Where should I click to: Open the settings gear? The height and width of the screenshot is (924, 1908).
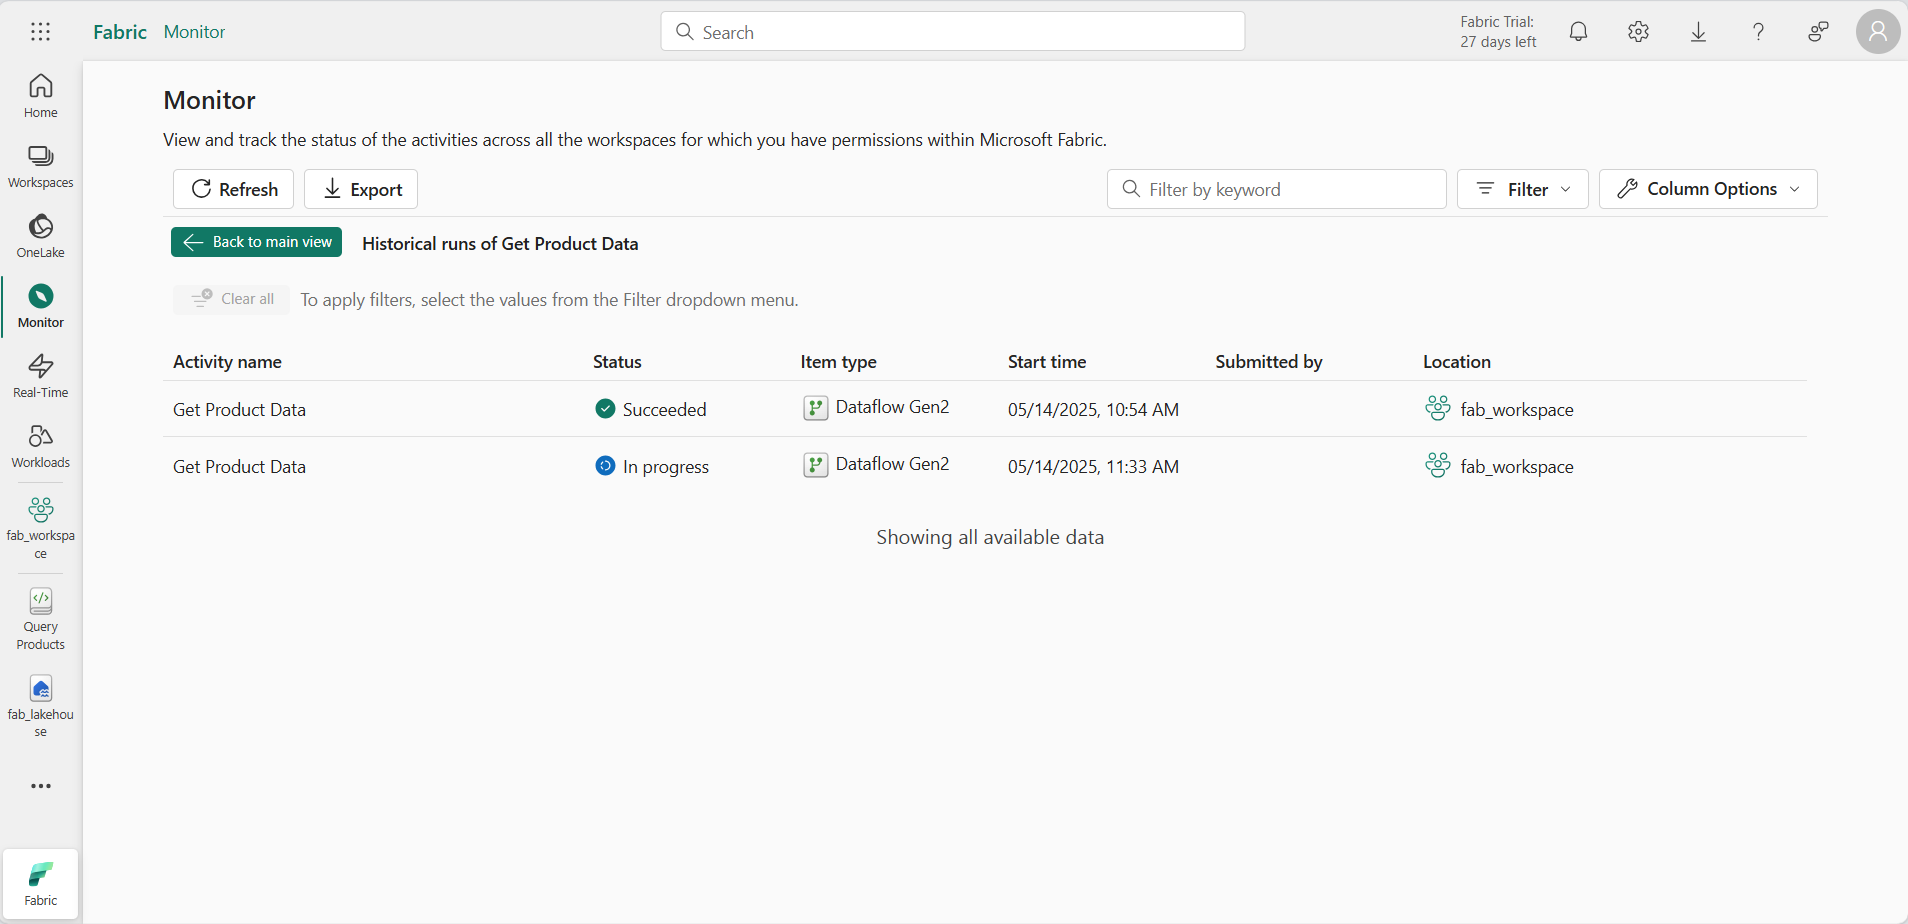point(1638,32)
